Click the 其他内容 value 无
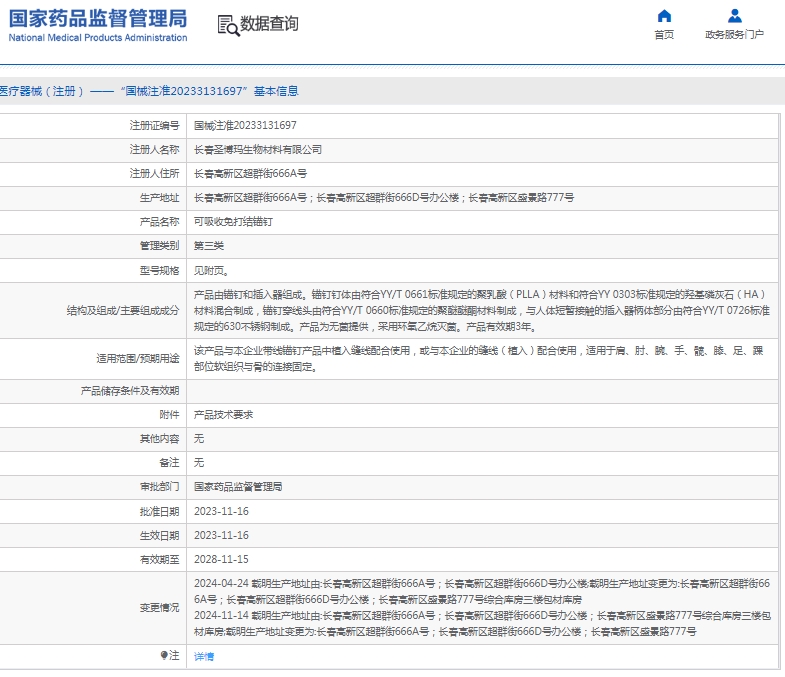Viewport: 785px width, 677px height. [199, 439]
